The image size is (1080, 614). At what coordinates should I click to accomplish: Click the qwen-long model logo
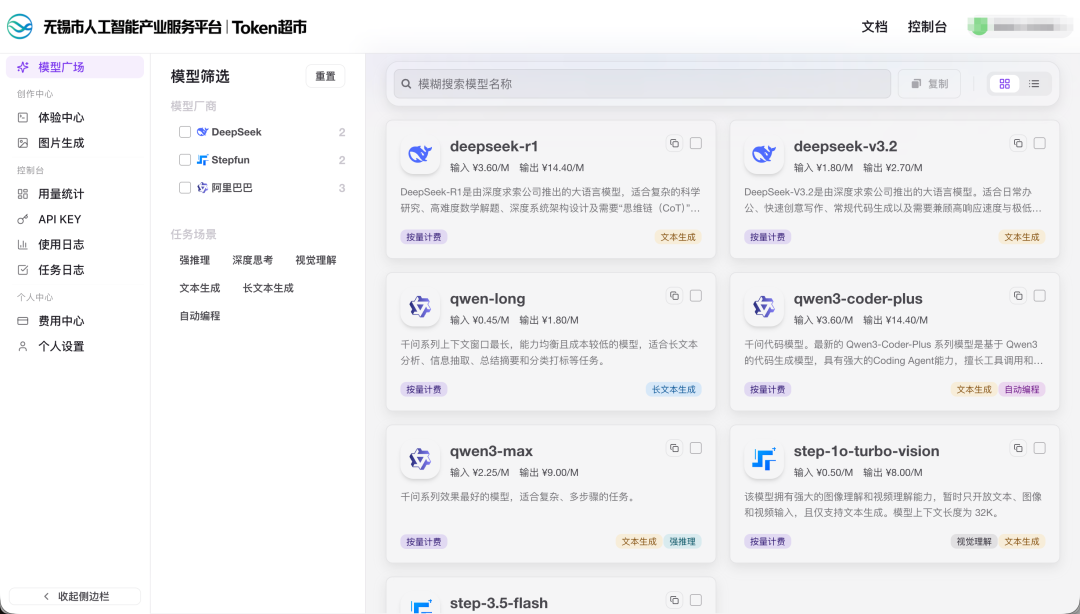point(419,306)
